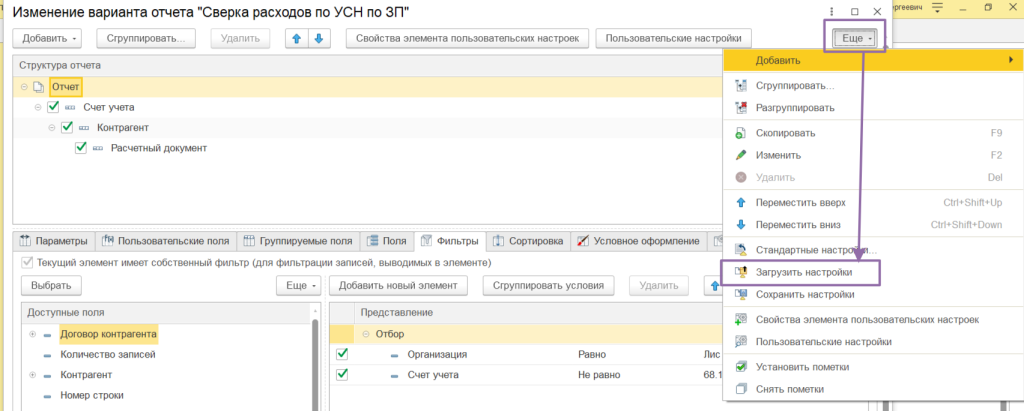Click the Сгруппировать... toolbar button

coord(146,38)
